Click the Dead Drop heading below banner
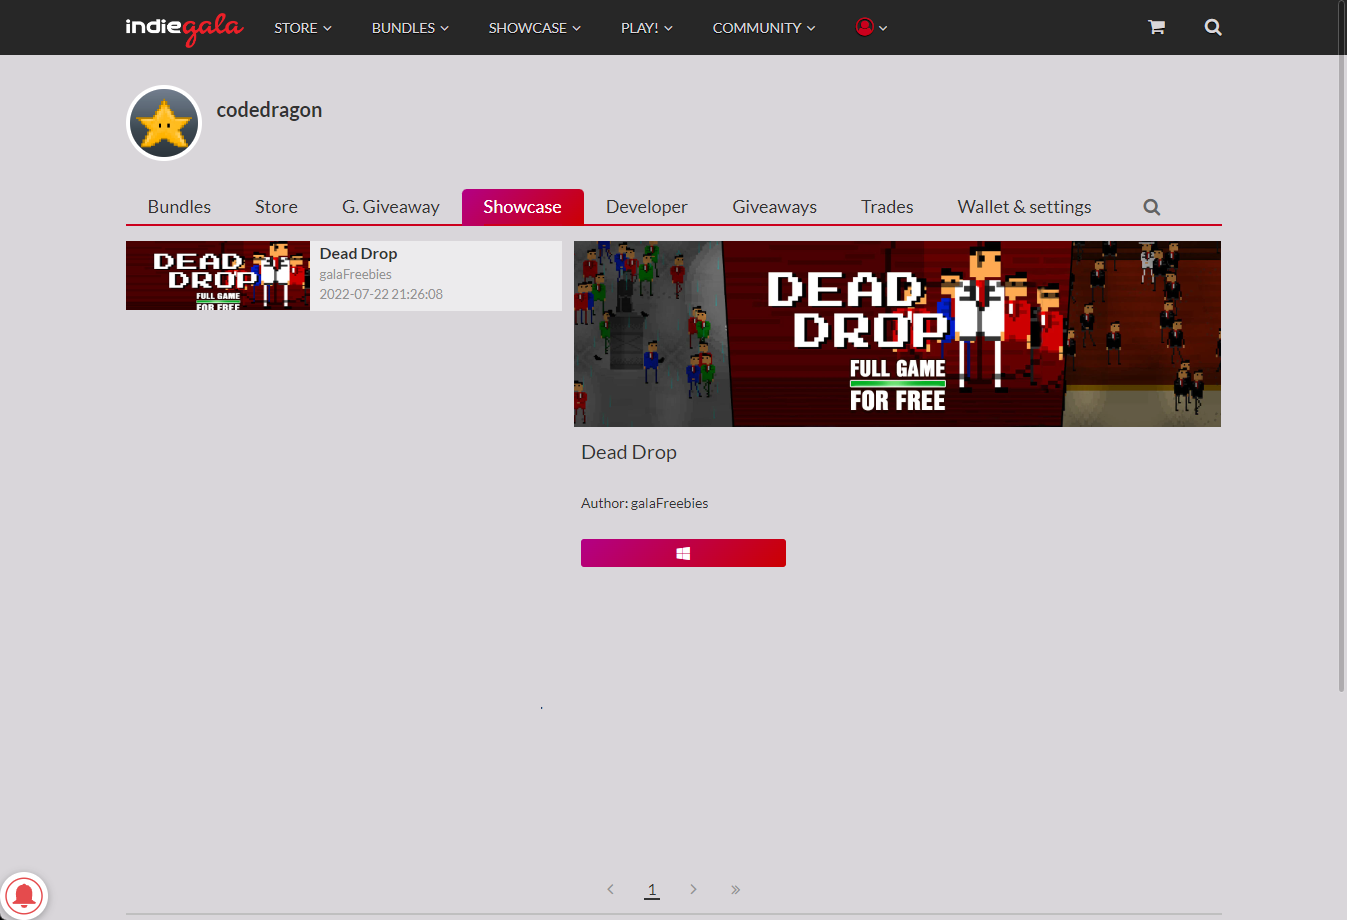 [629, 452]
